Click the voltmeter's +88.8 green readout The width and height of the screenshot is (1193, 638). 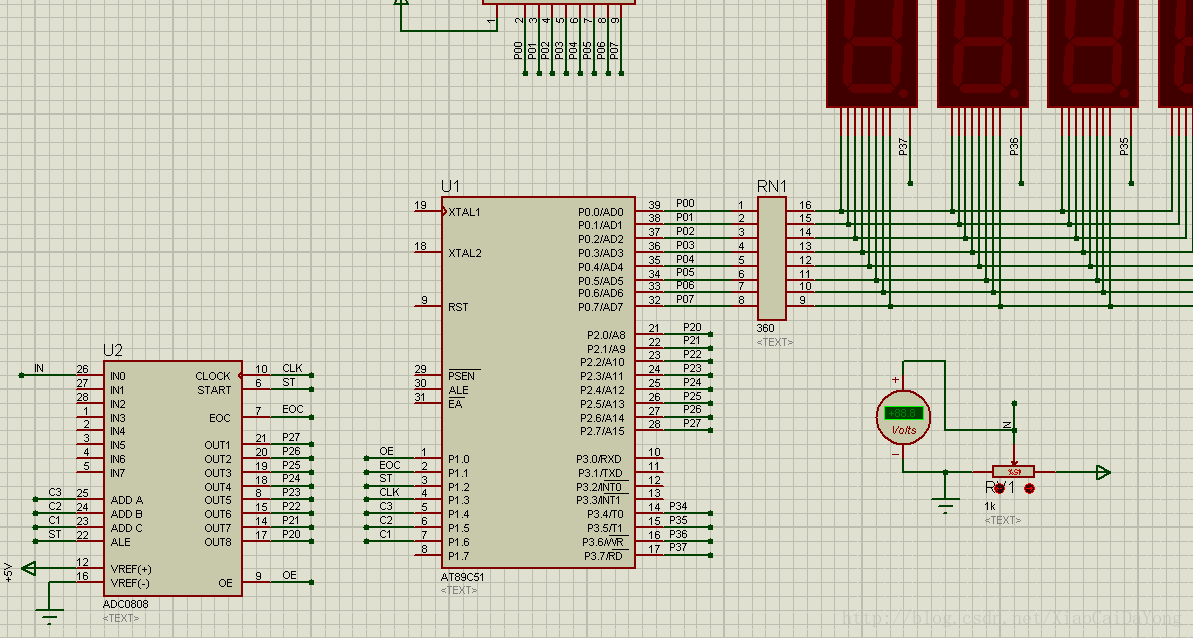coord(903,413)
